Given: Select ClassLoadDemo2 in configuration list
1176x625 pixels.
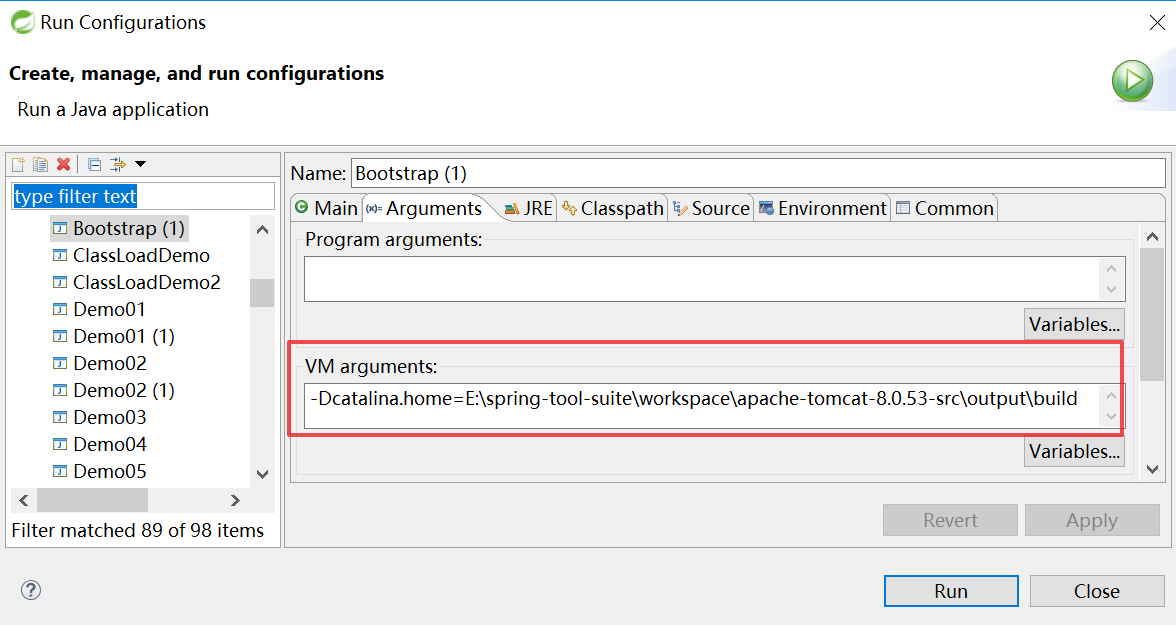Looking at the screenshot, I should click(146, 282).
